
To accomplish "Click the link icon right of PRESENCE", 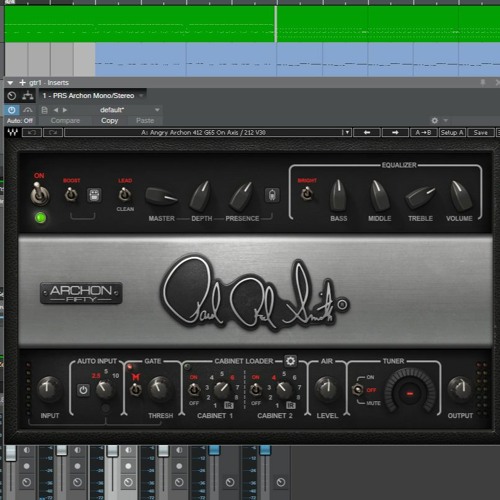I will (272, 195).
